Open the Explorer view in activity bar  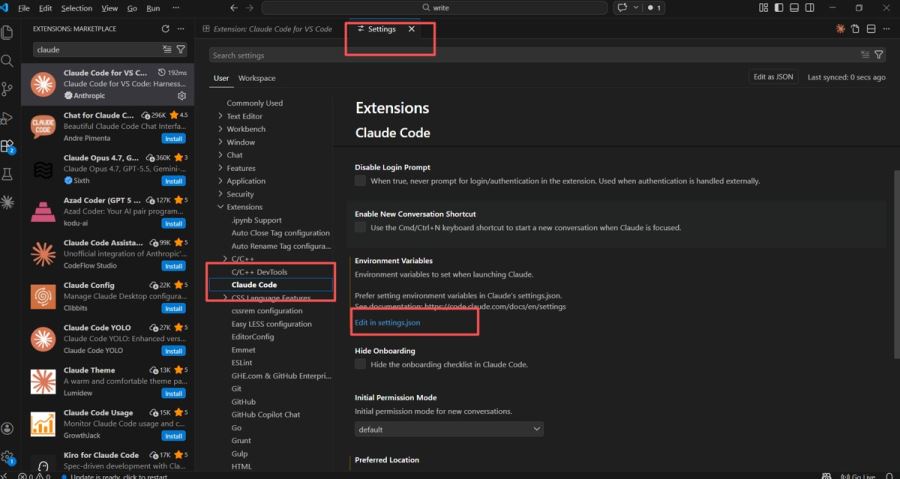pos(7,32)
